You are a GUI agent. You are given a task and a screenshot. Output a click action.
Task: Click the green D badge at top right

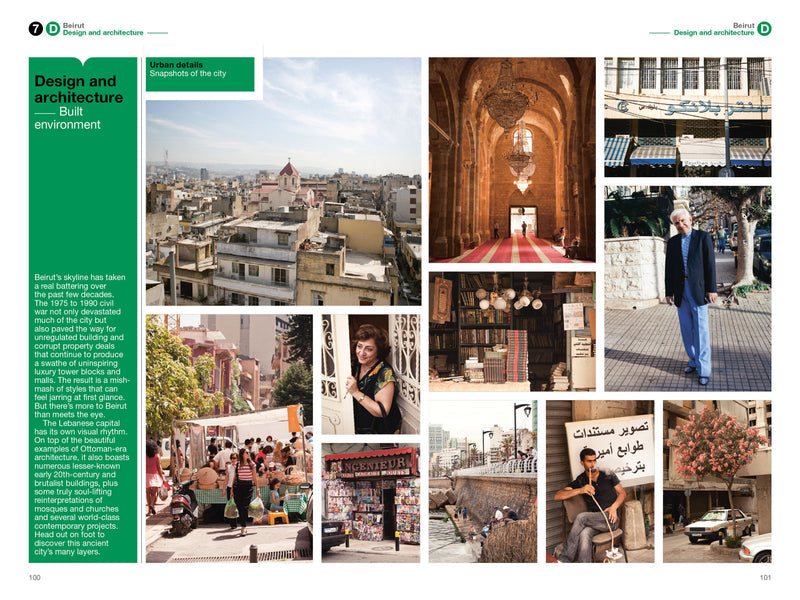764,29
